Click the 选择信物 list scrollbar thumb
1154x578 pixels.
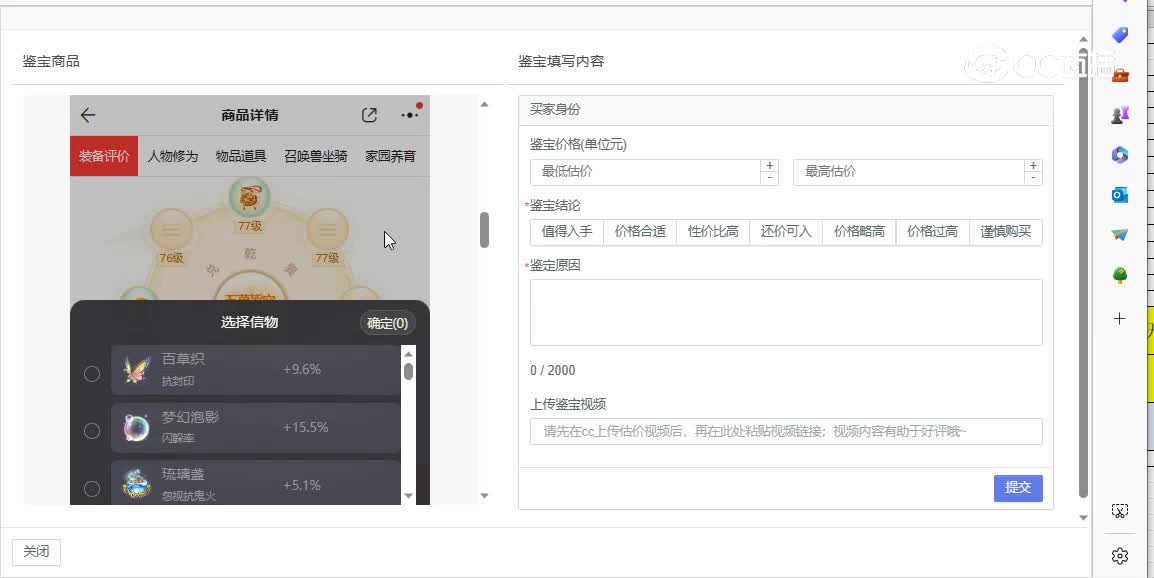pos(408,370)
